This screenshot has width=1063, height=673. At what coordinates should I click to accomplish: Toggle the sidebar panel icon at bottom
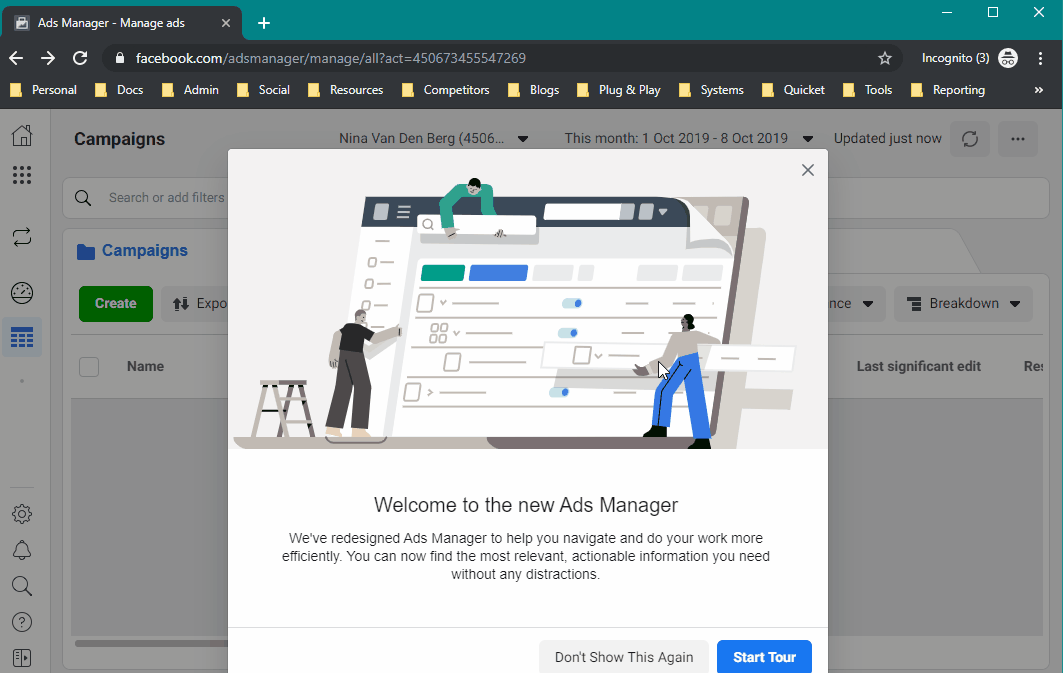(x=22, y=657)
